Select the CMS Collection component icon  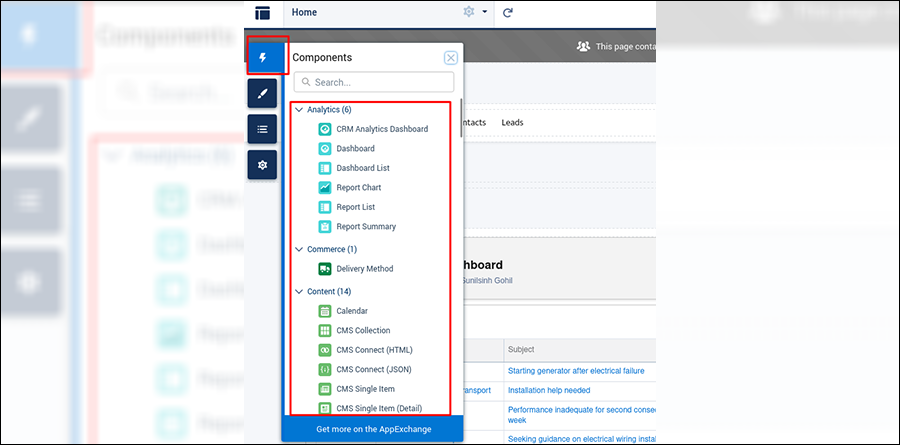(x=325, y=331)
